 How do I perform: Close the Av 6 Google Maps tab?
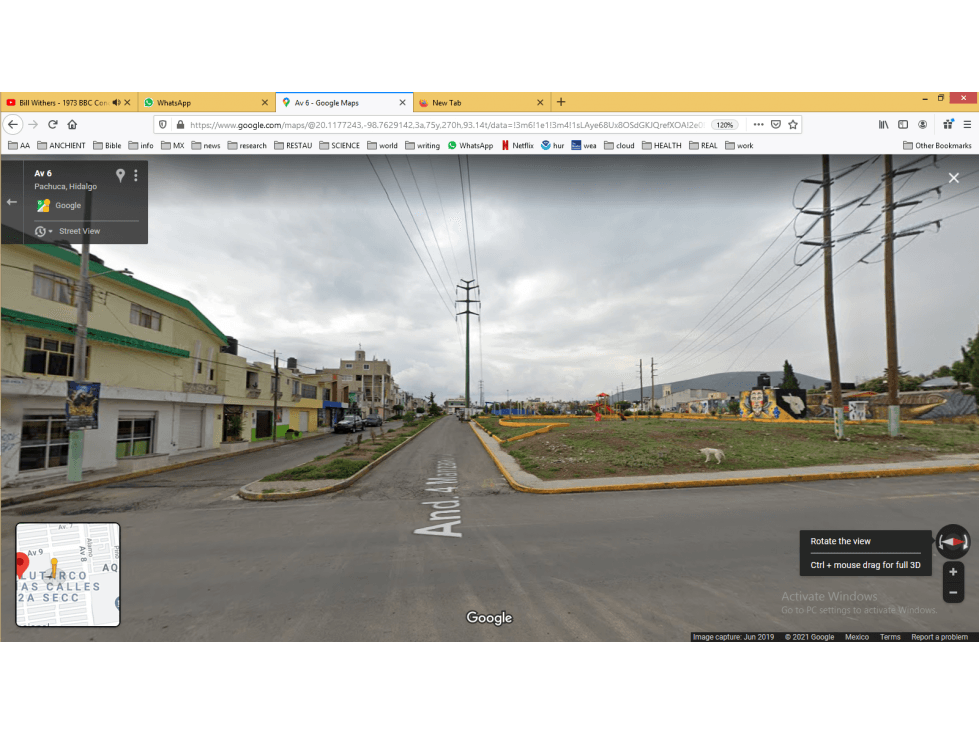coord(402,102)
